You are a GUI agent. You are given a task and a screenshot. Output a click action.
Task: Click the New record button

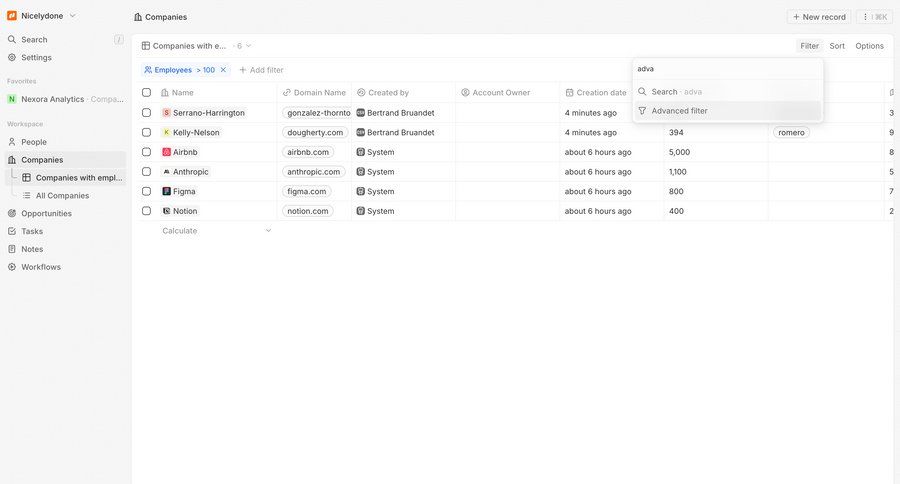819,17
